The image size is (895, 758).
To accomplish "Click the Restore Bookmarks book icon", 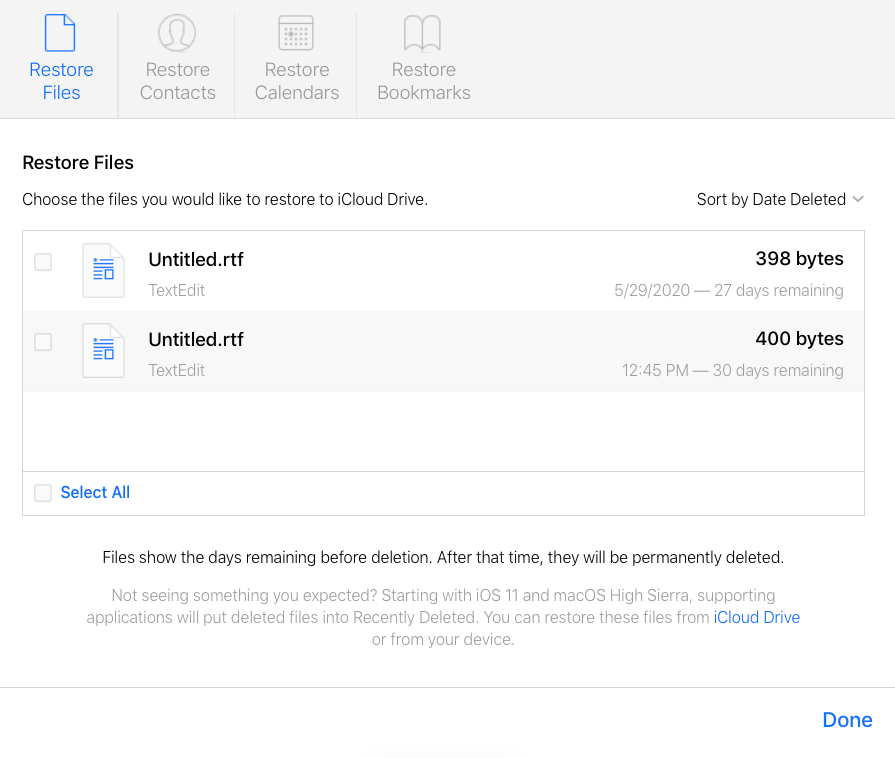I will [x=423, y=33].
